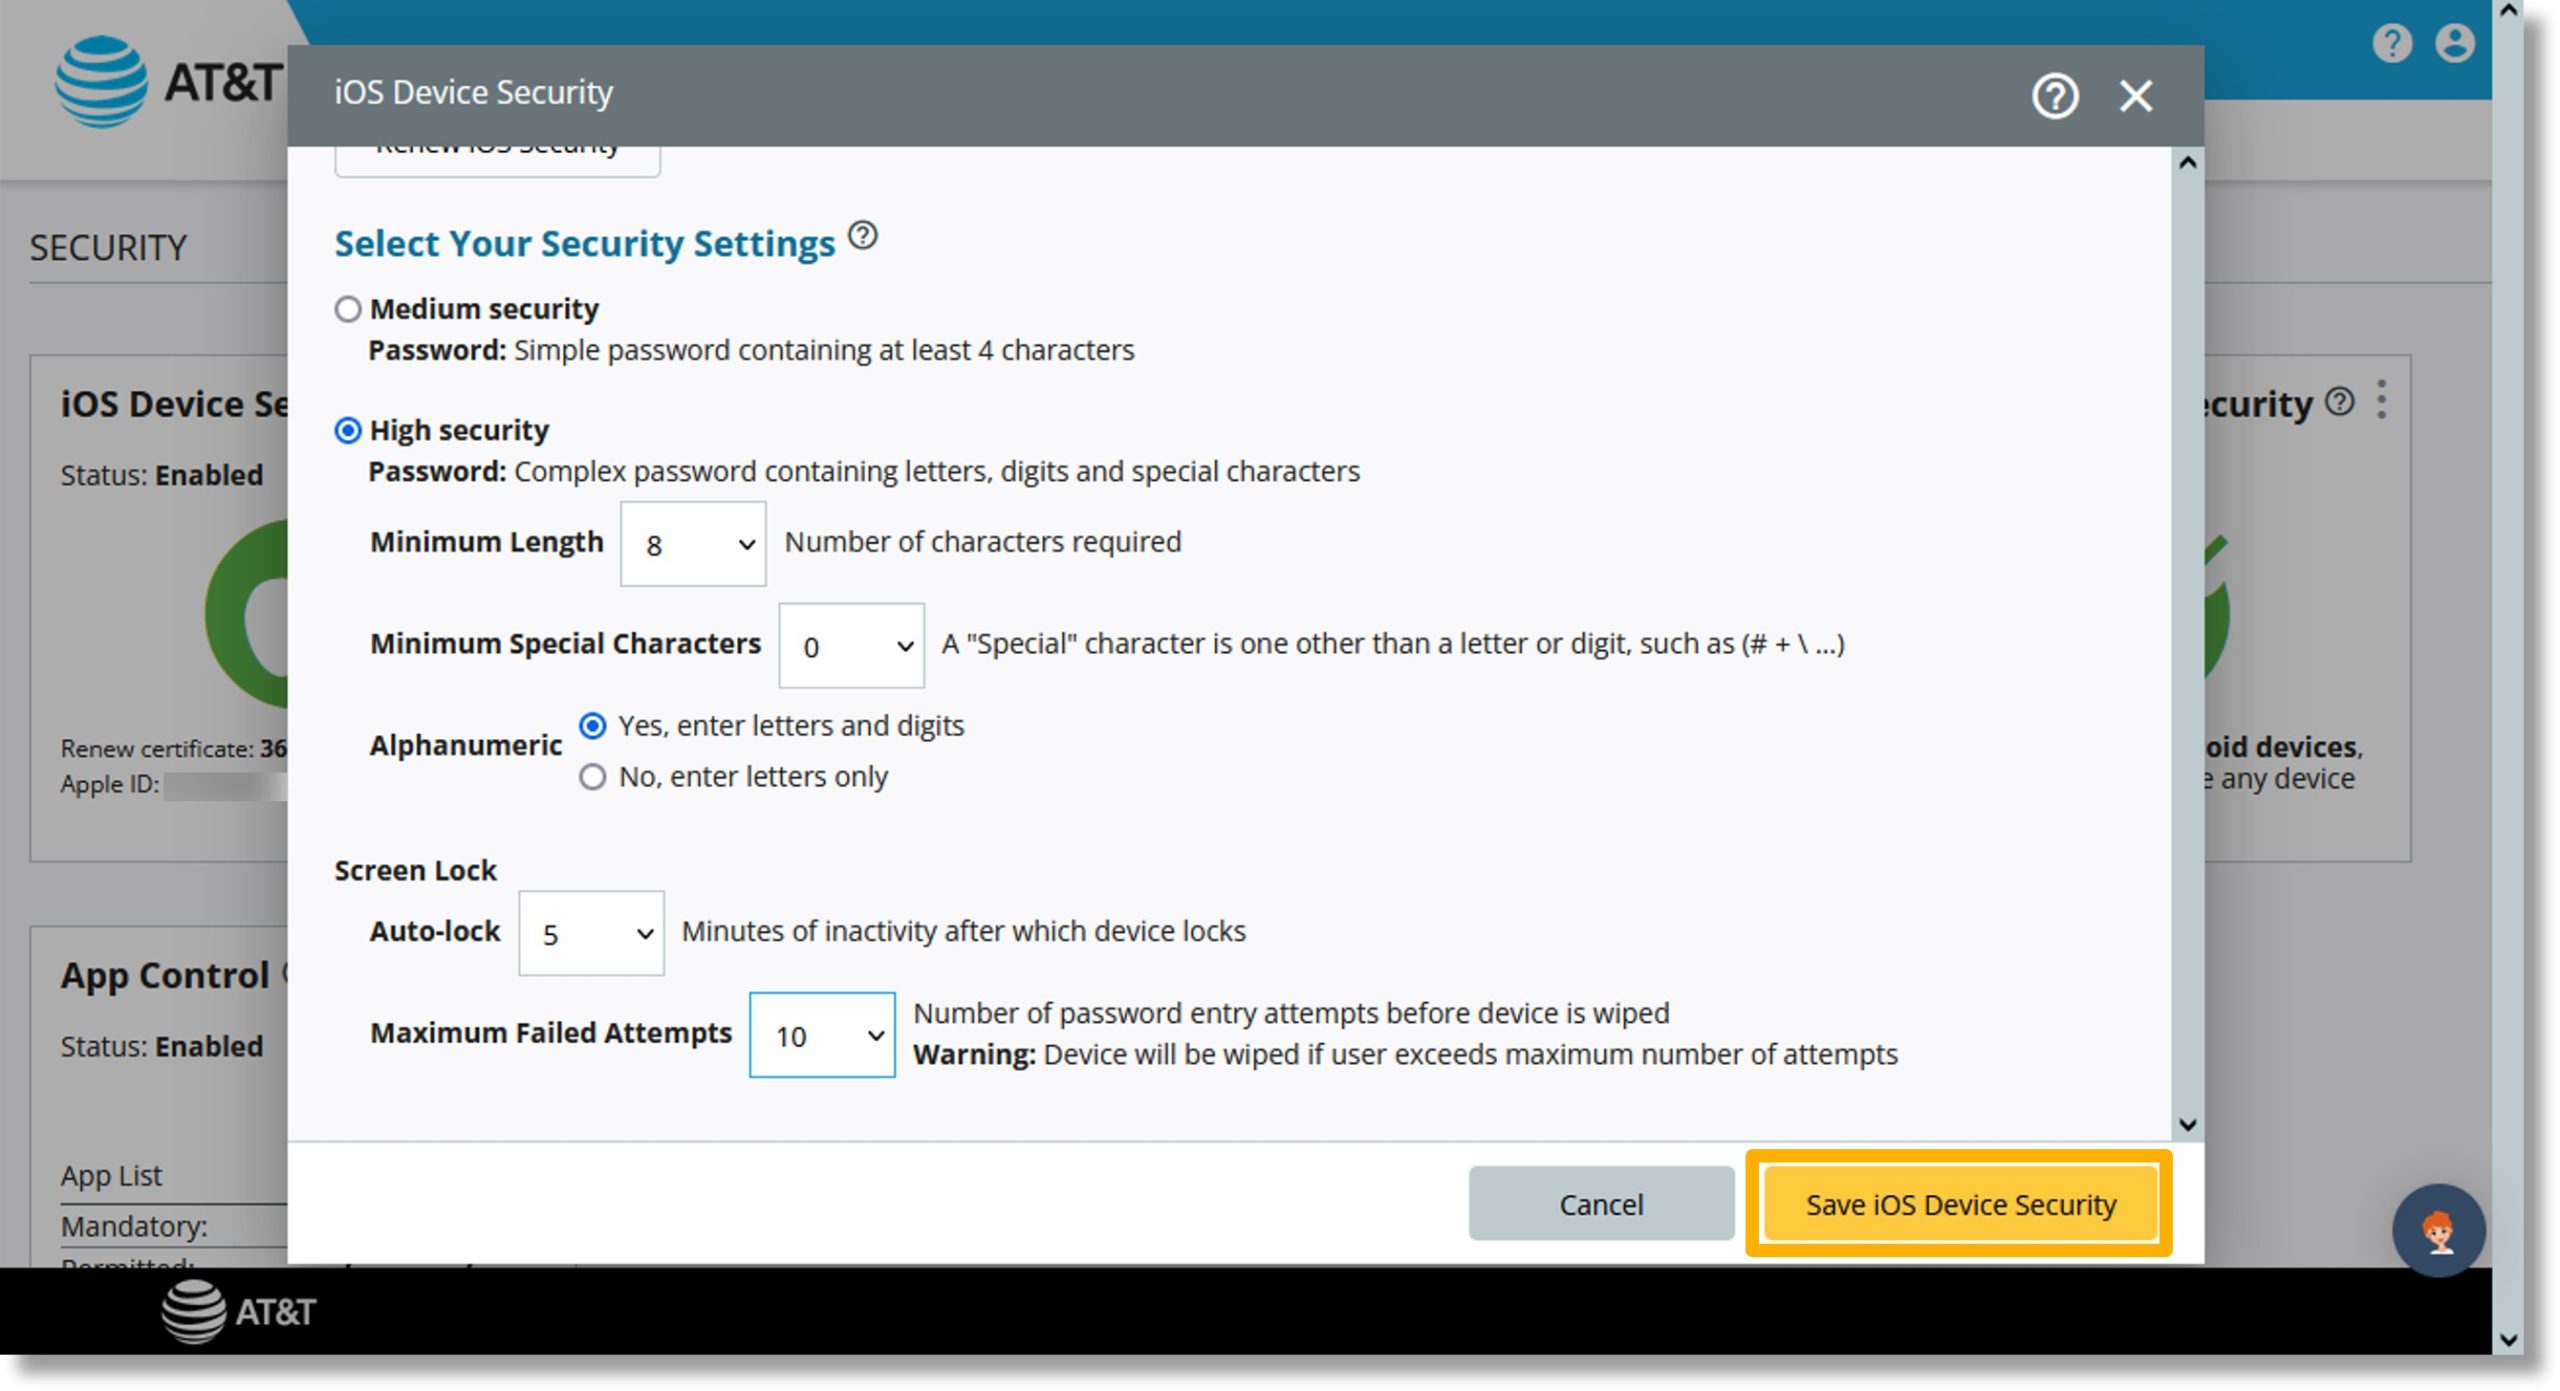Click the Cancel button
2560x1391 pixels.
1601,1204
